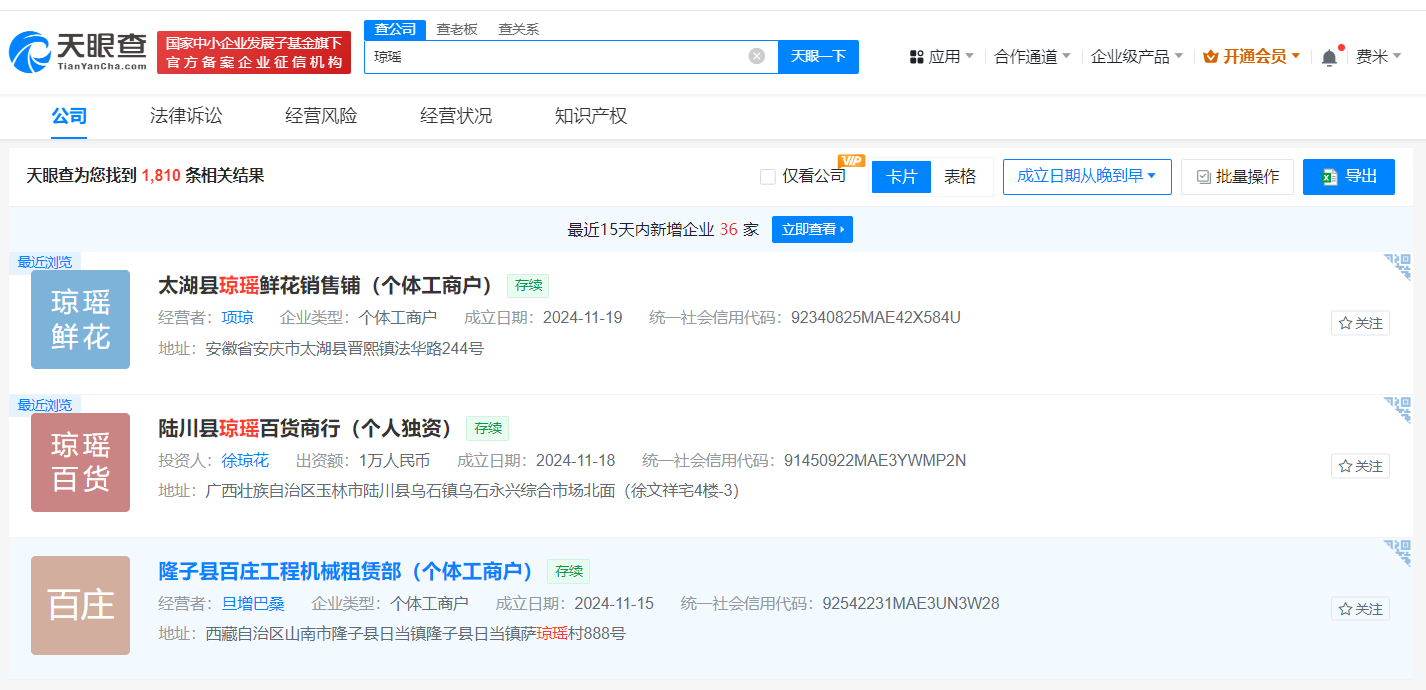Viewport: 1426px width, 690px height.
Task: Open the notification bell
Action: click(x=1329, y=57)
